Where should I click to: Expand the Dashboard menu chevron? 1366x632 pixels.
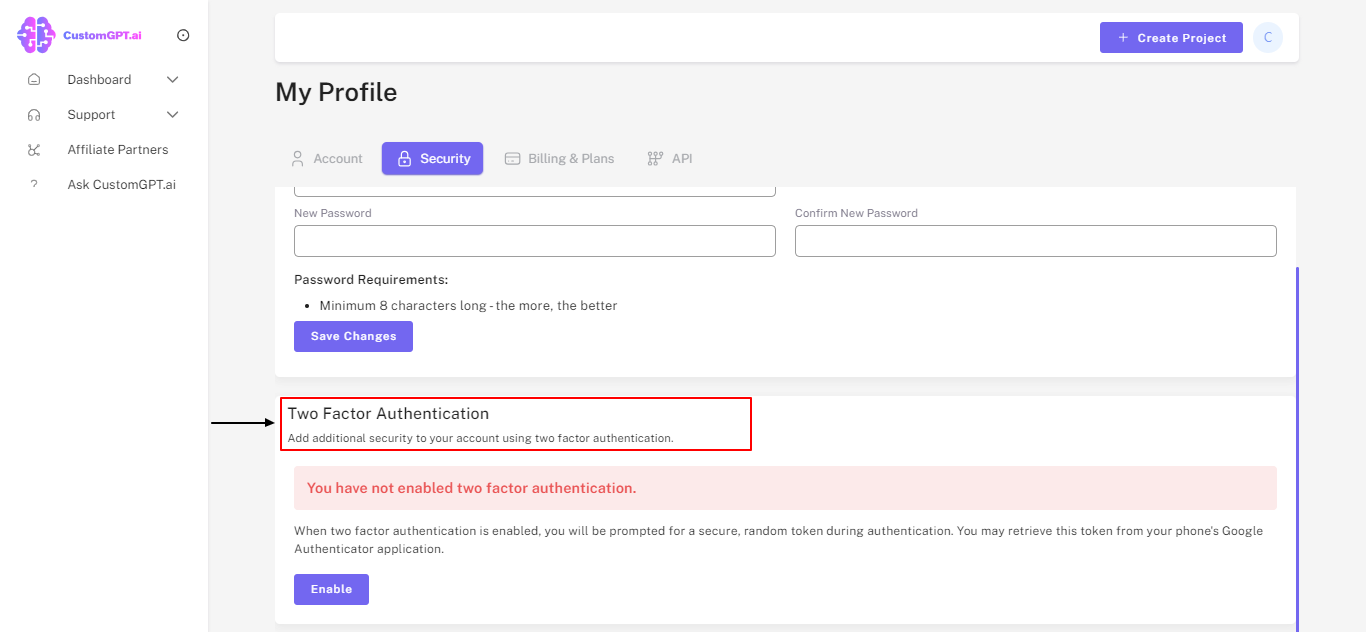click(171, 79)
